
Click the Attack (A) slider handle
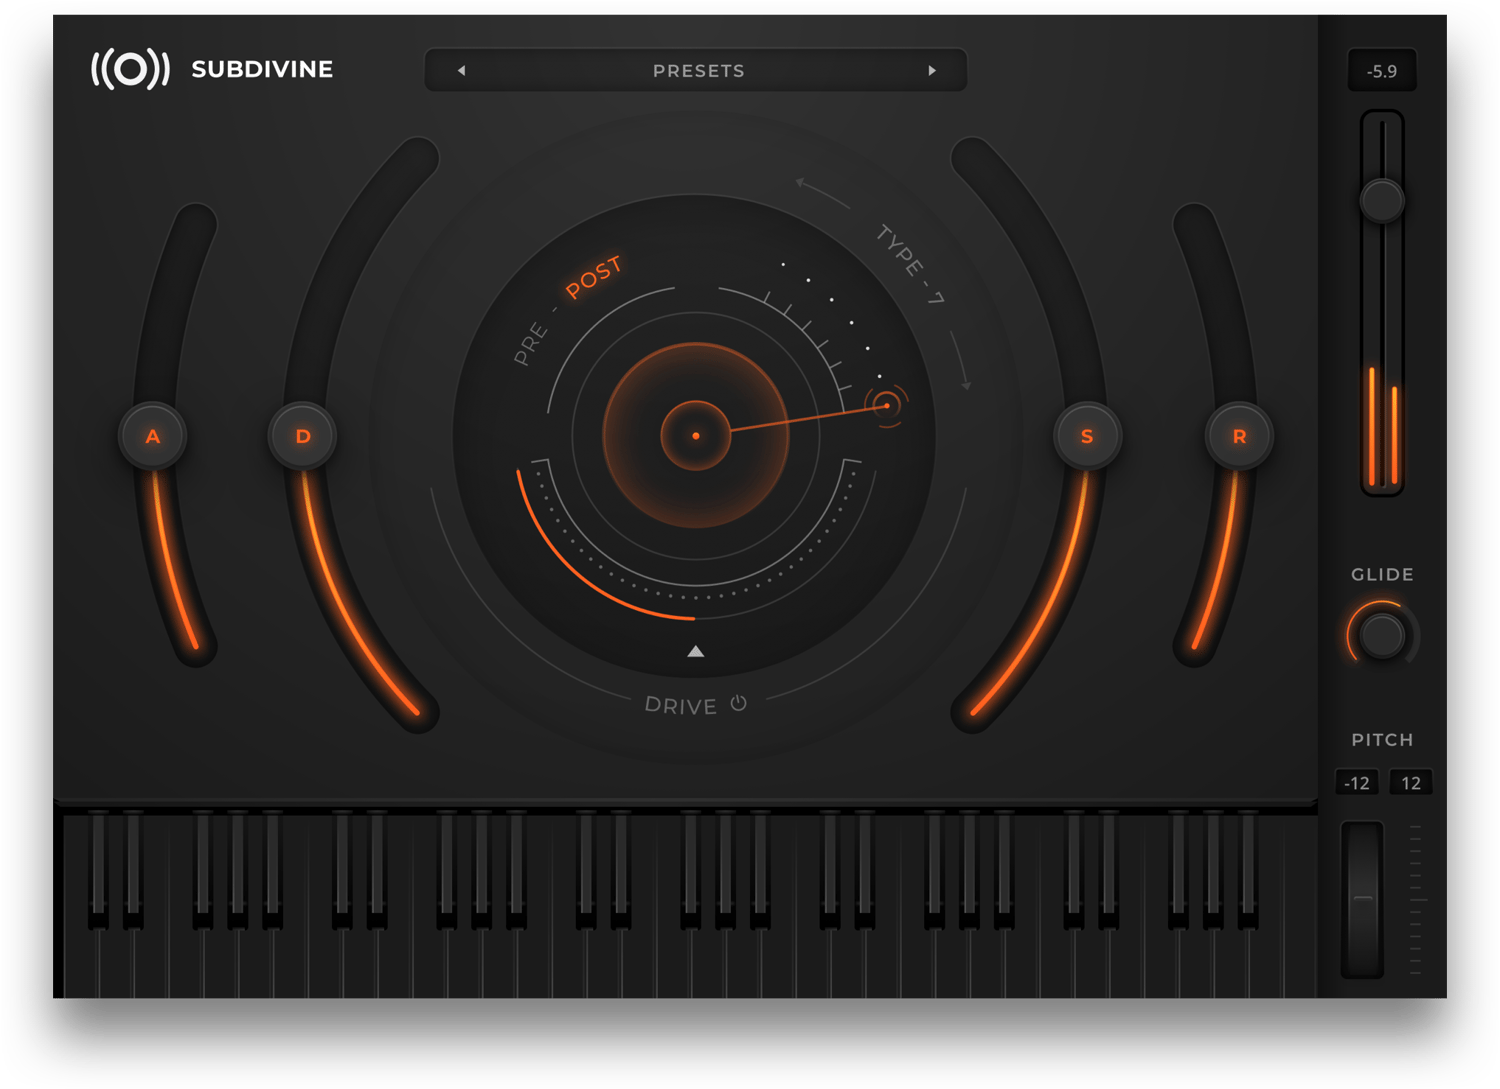153,436
